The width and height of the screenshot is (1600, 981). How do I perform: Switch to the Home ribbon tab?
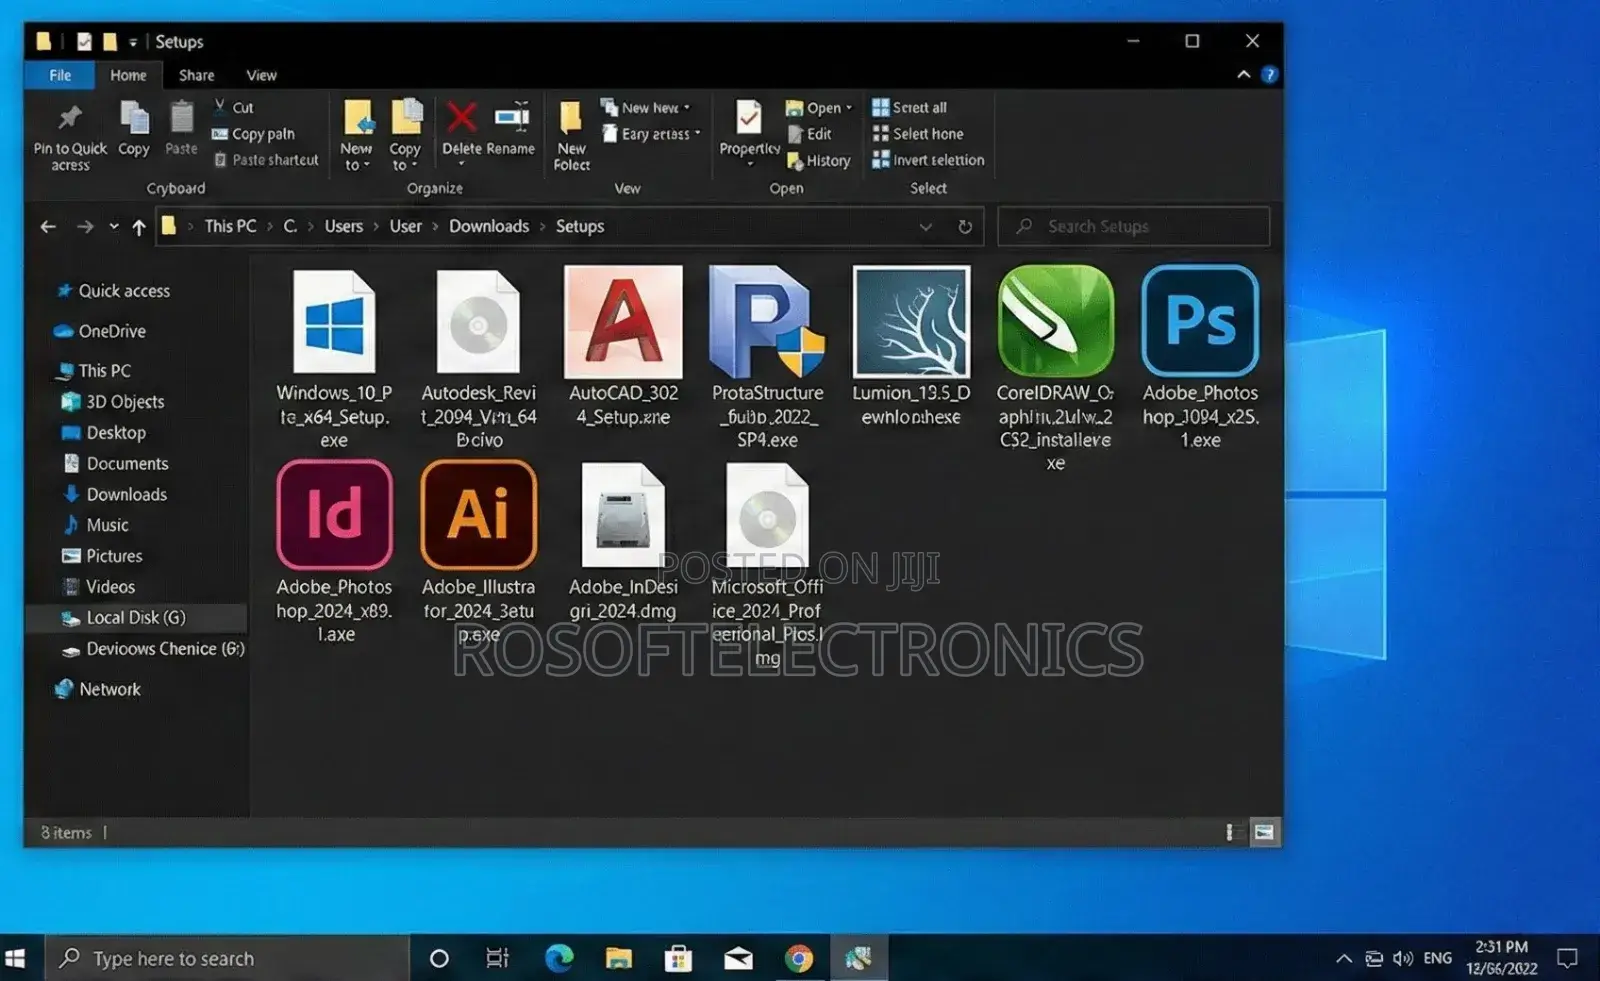pos(128,75)
